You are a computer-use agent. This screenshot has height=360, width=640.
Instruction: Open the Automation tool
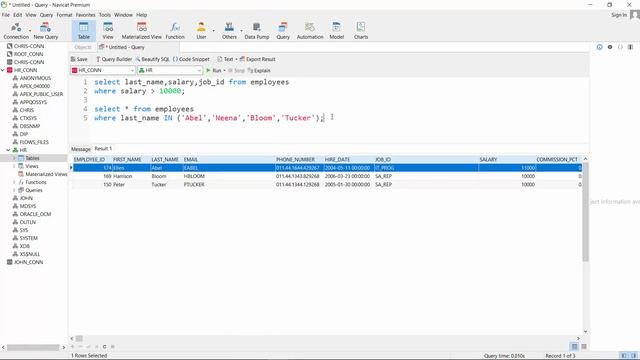(310, 31)
